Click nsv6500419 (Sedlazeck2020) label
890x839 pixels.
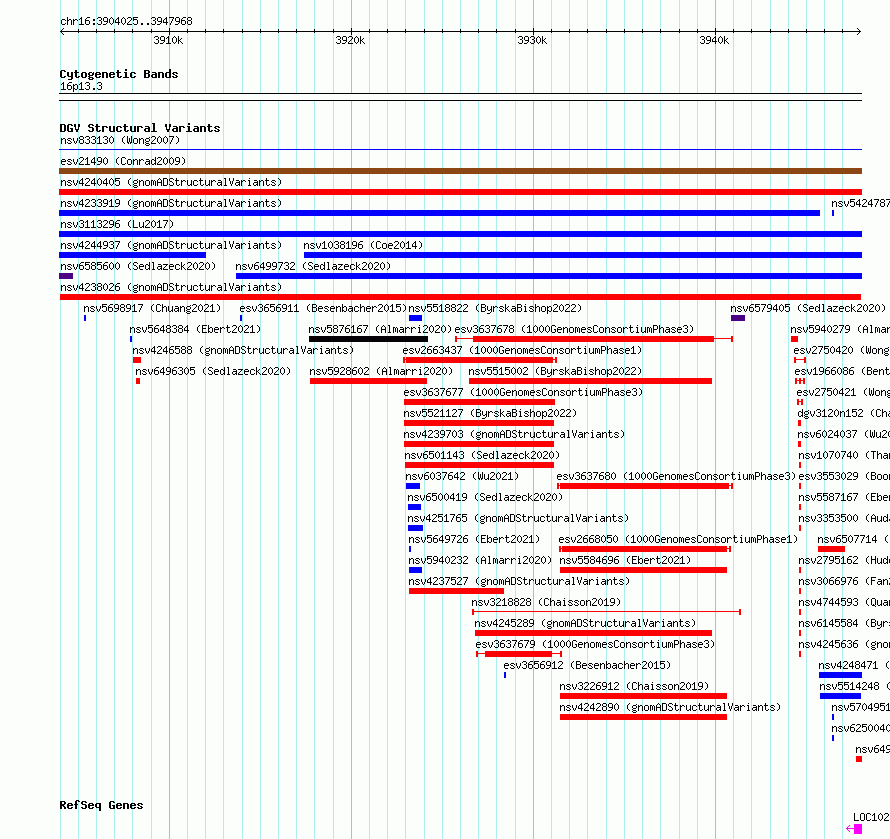point(485,497)
